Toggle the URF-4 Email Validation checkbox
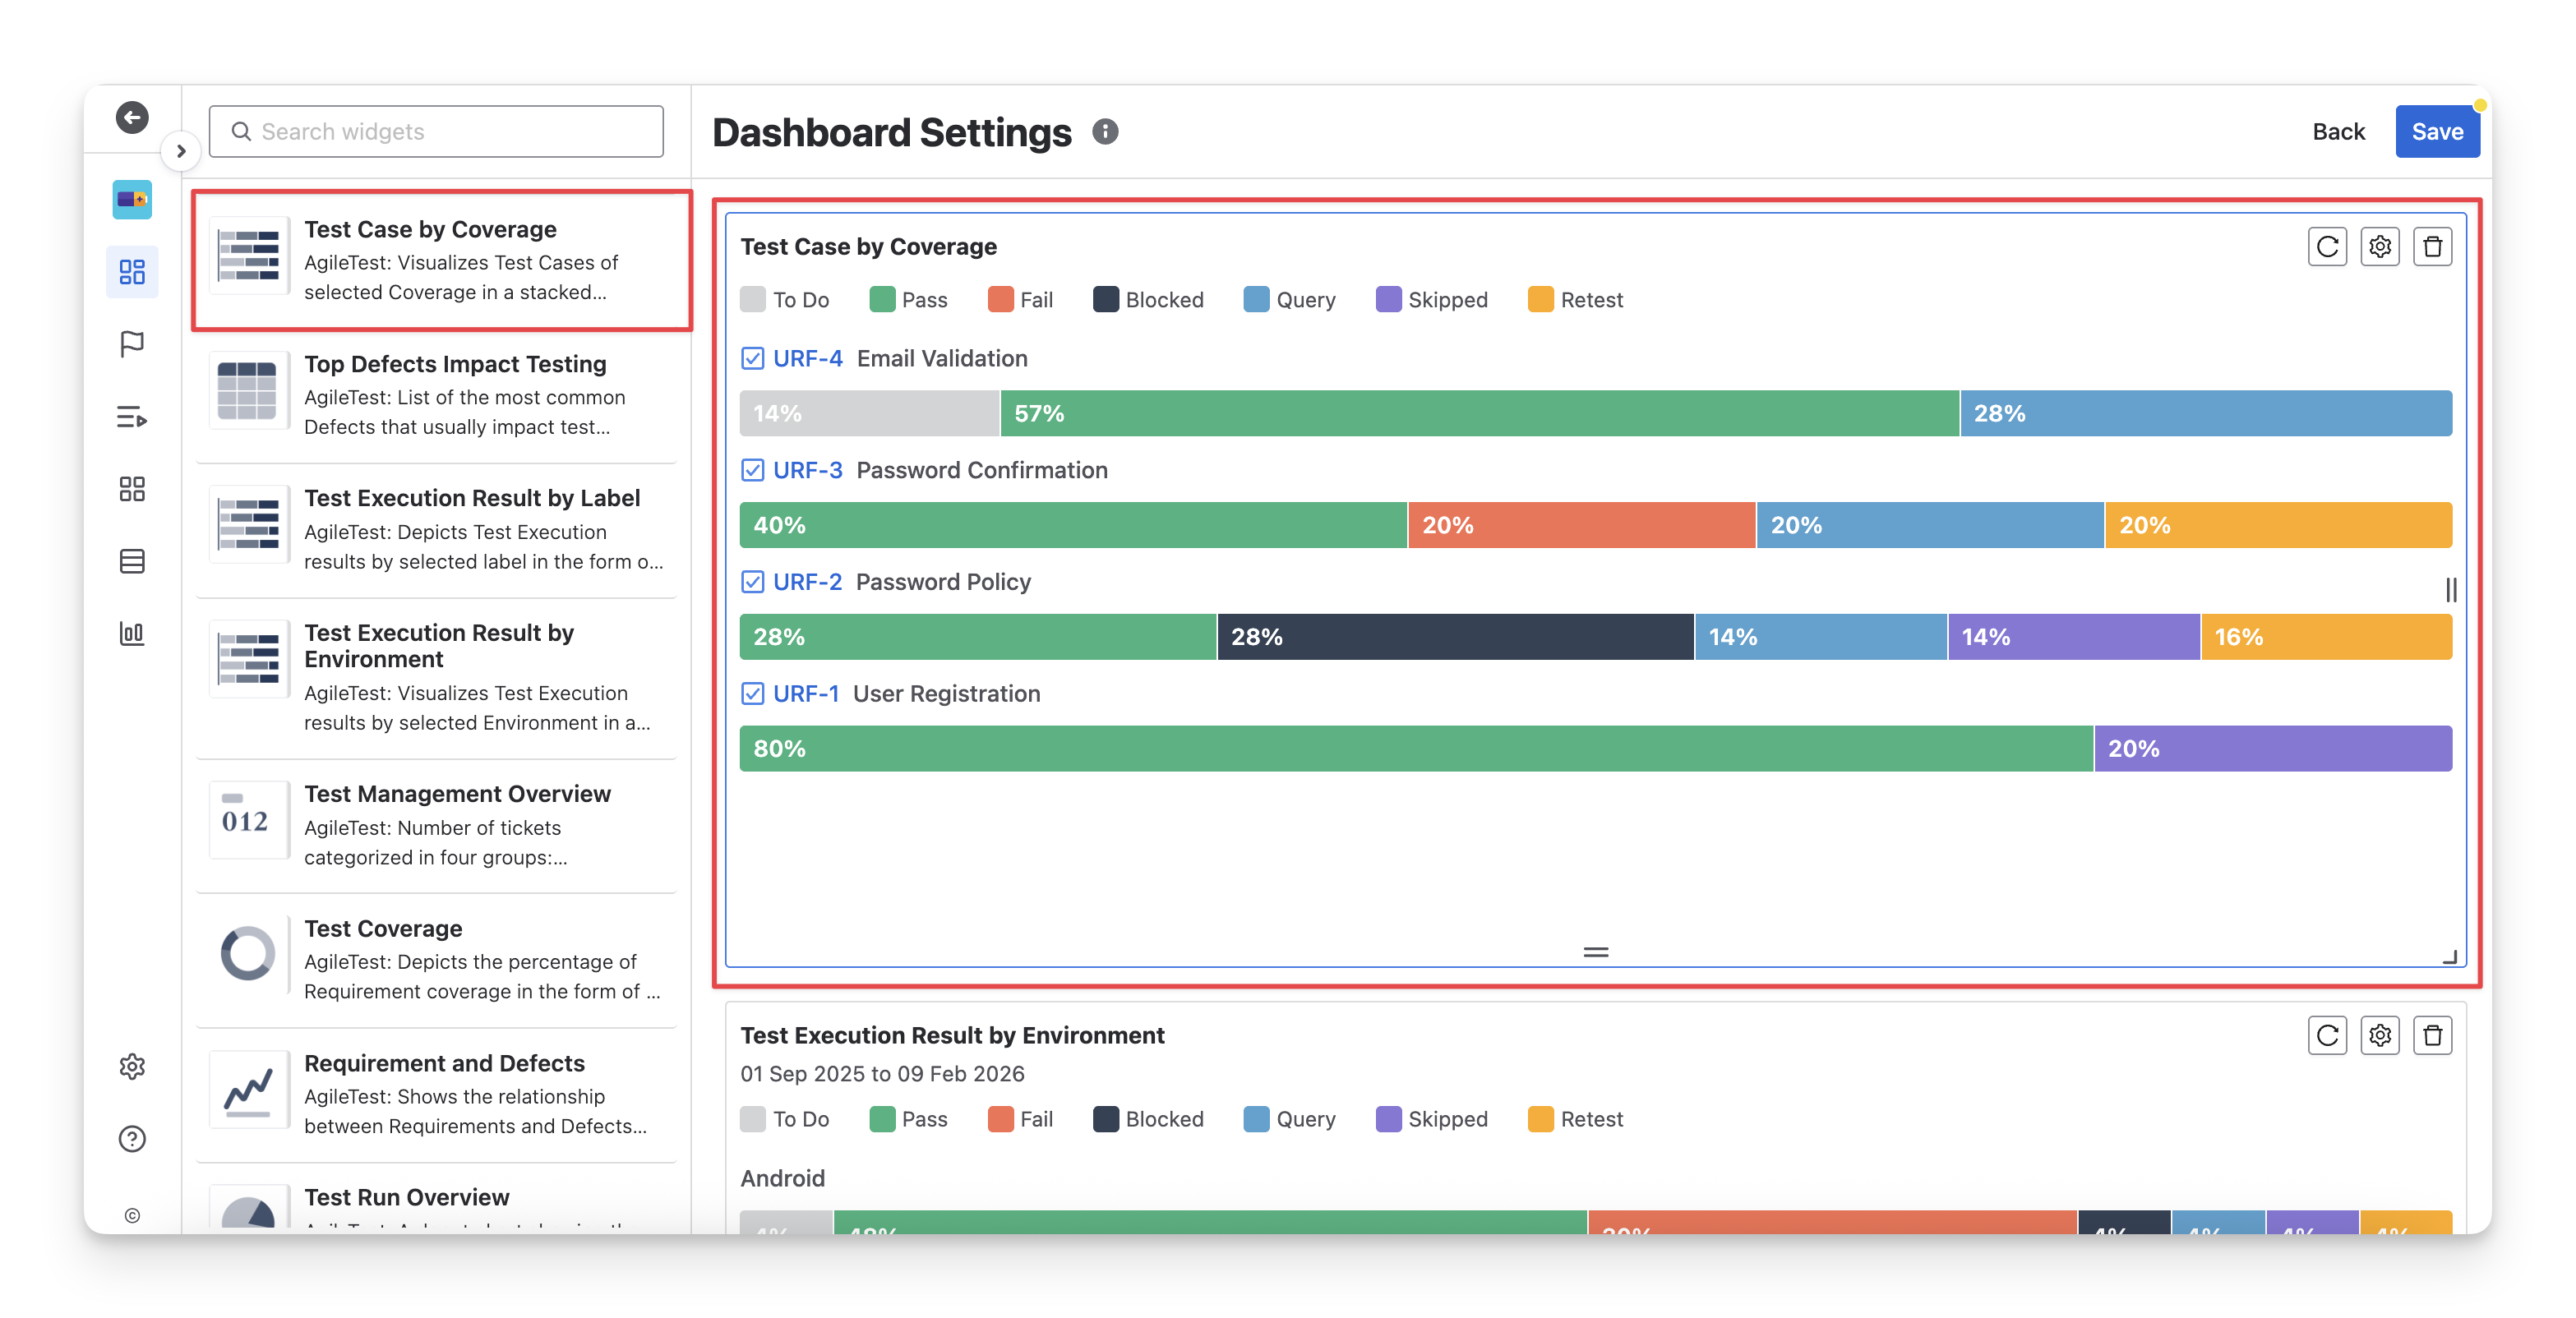The width and height of the screenshot is (2576, 1318). (x=753, y=359)
